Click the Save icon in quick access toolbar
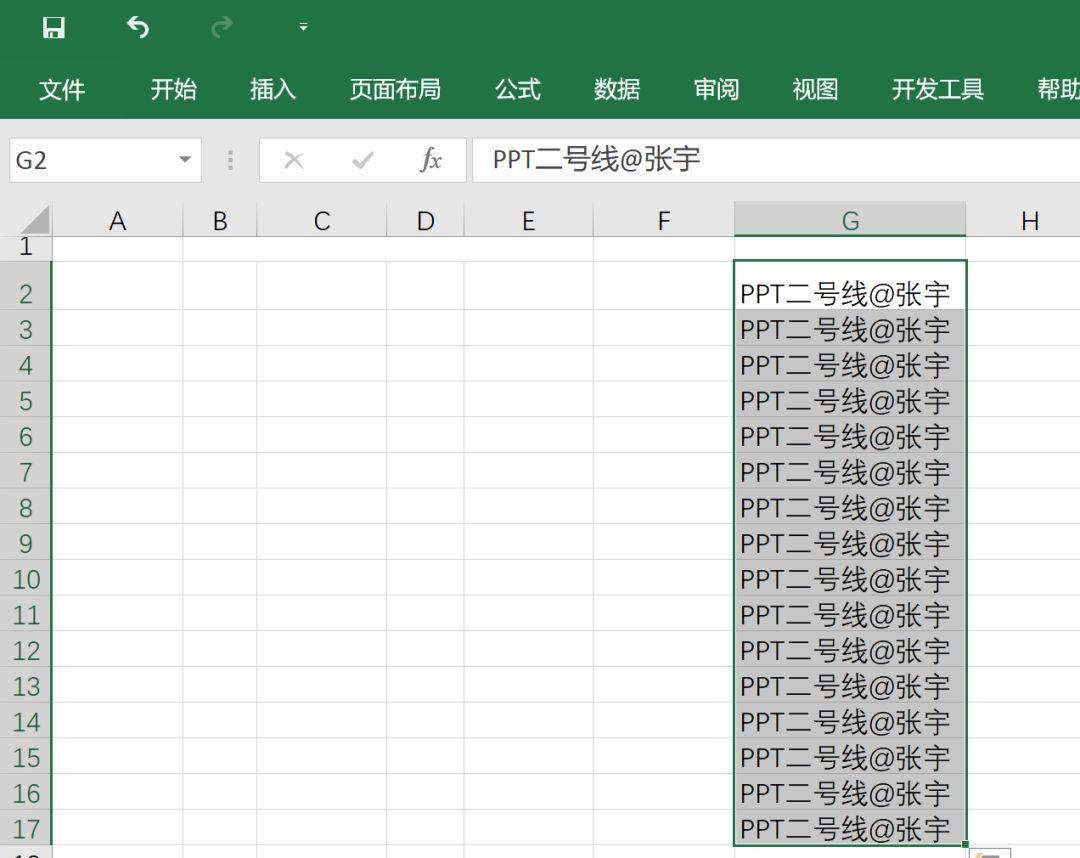 coord(54,28)
